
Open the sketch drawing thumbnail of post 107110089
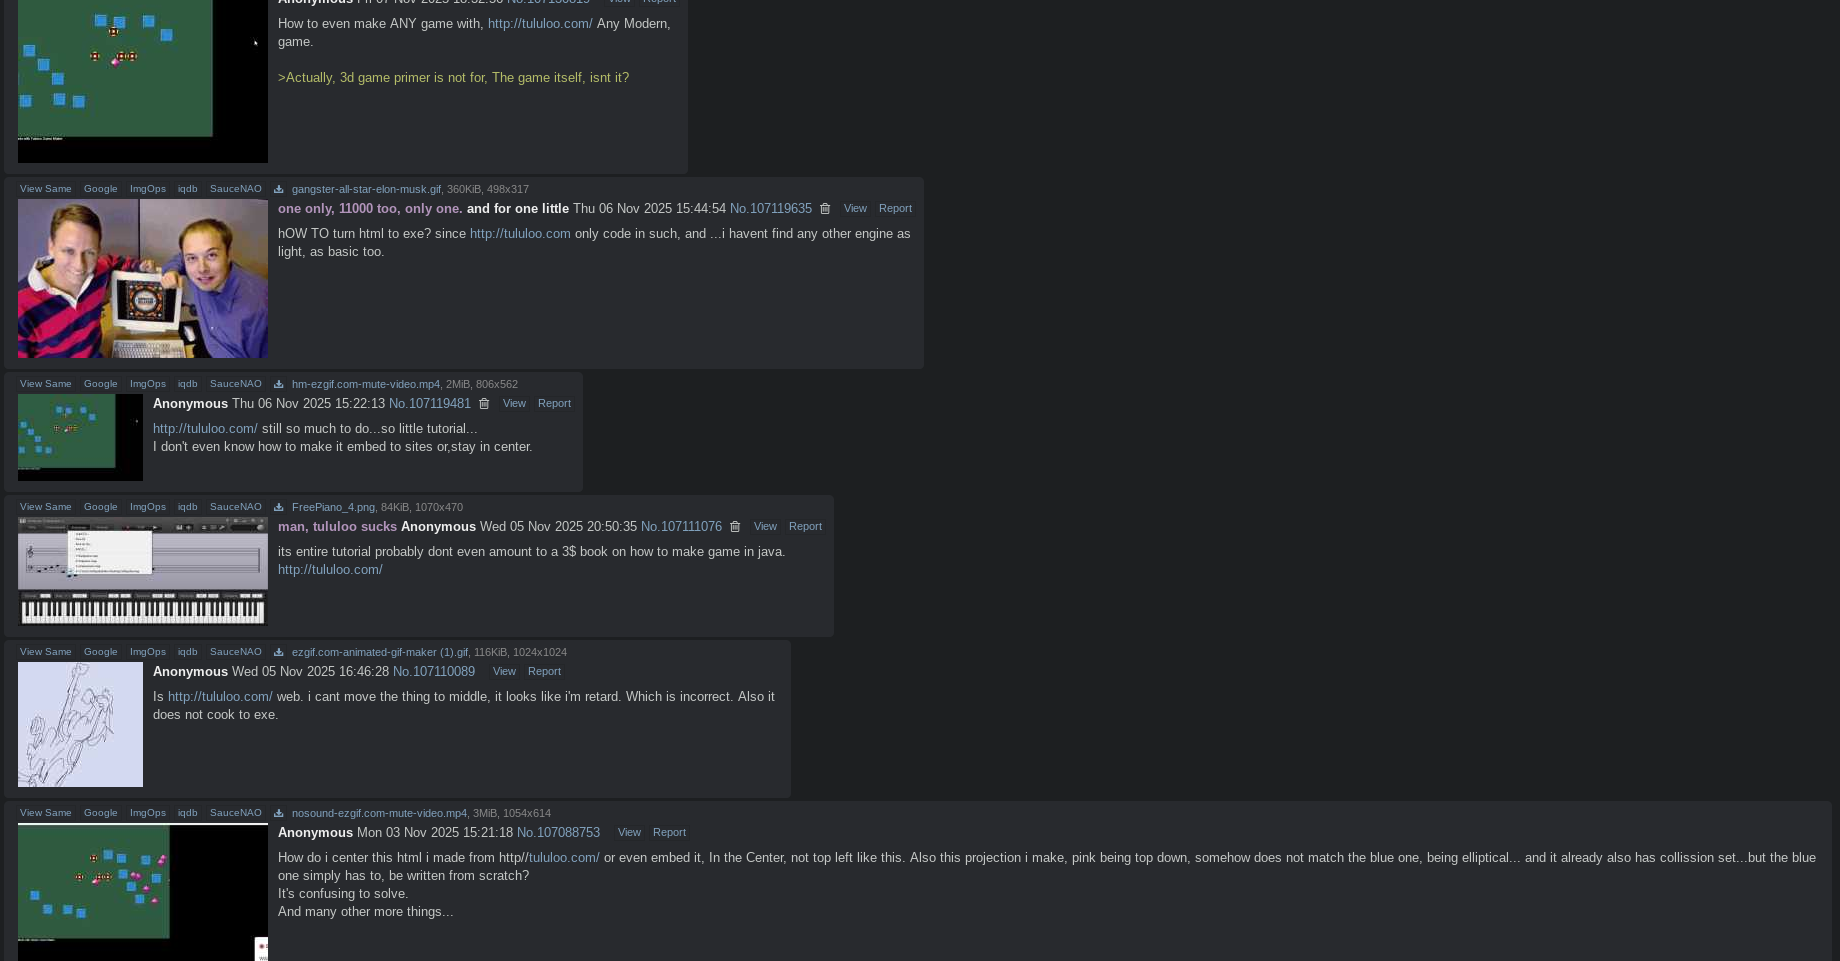80,724
